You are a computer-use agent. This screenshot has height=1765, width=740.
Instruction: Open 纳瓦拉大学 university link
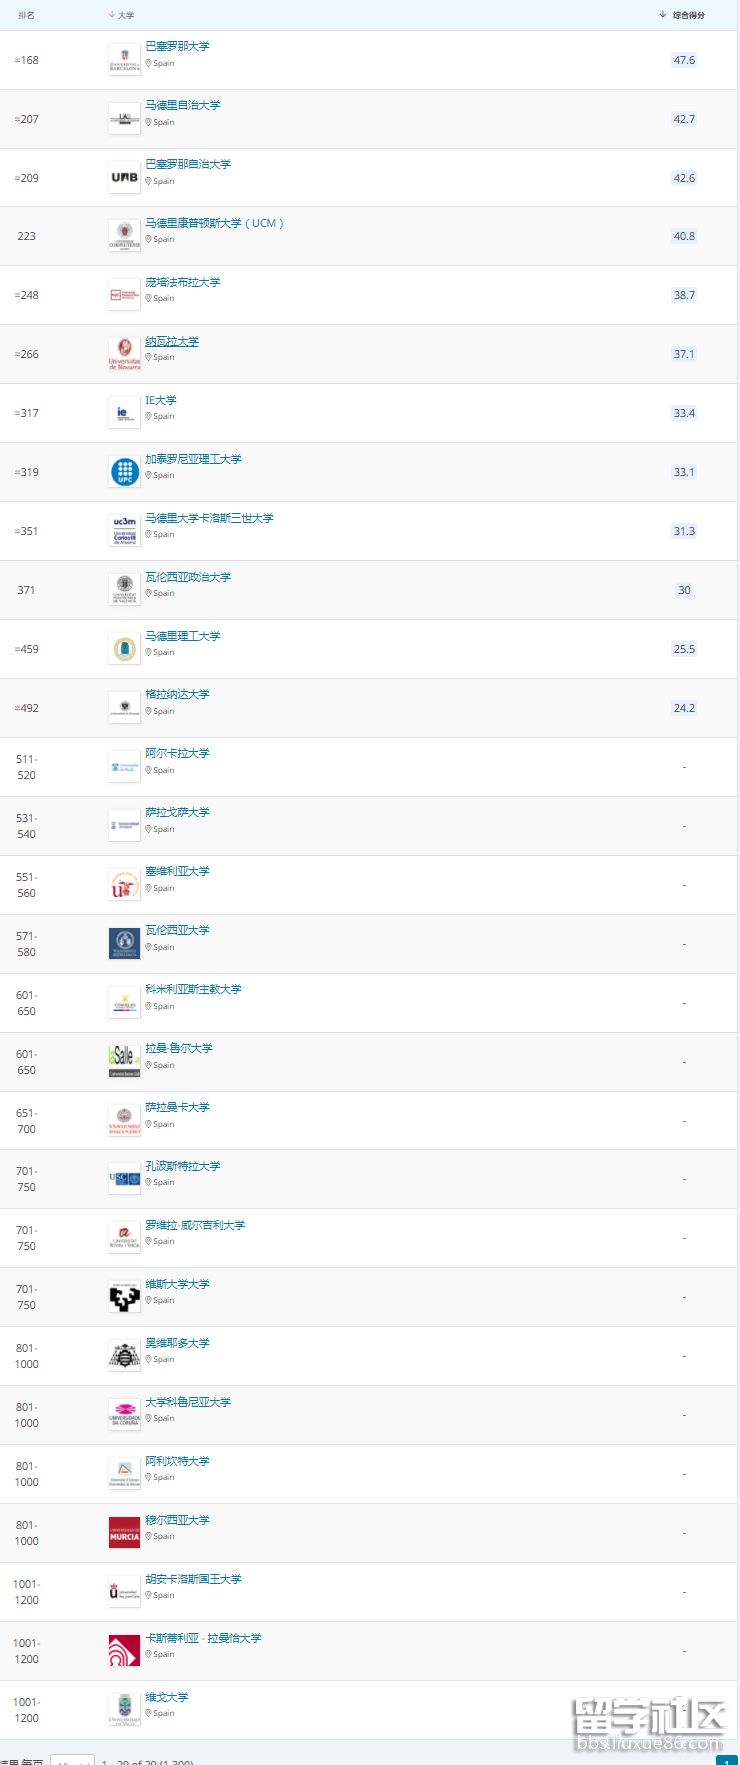click(171, 341)
